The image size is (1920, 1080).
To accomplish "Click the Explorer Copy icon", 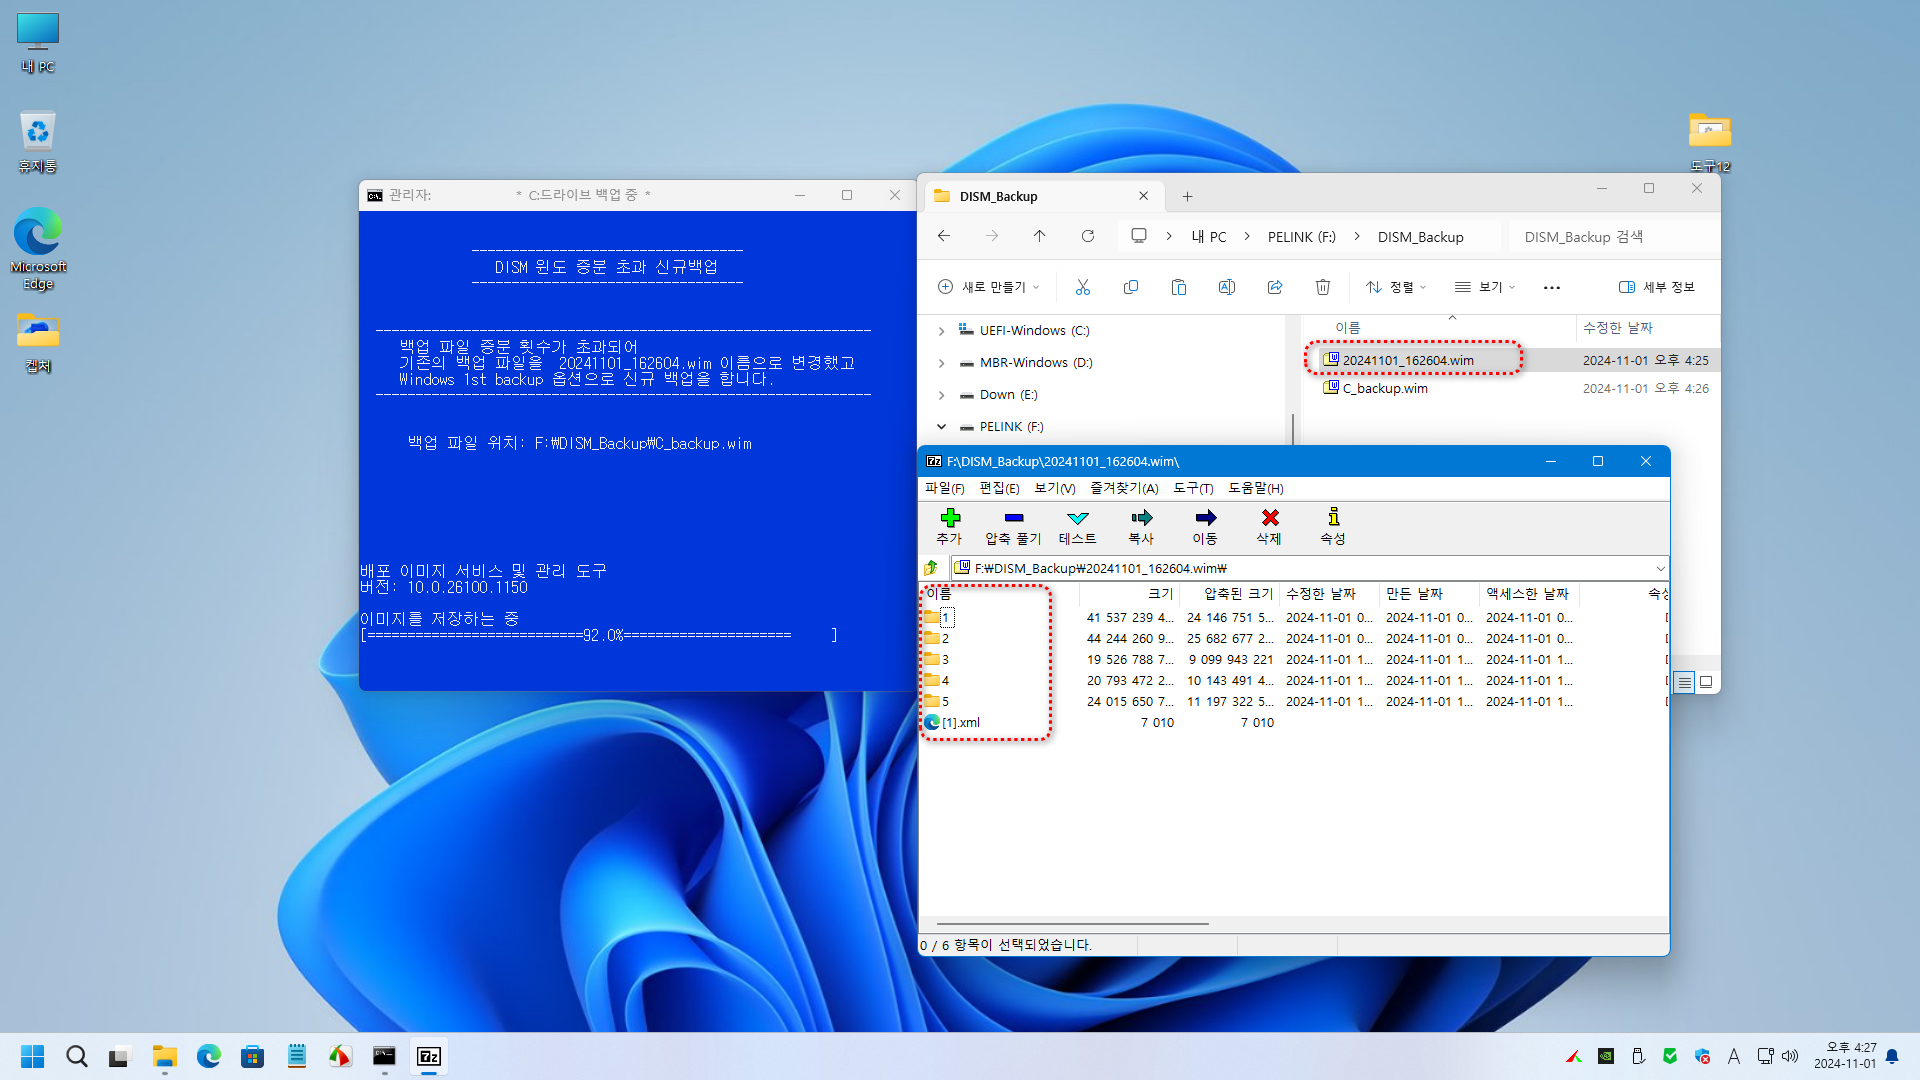I will click(1130, 287).
